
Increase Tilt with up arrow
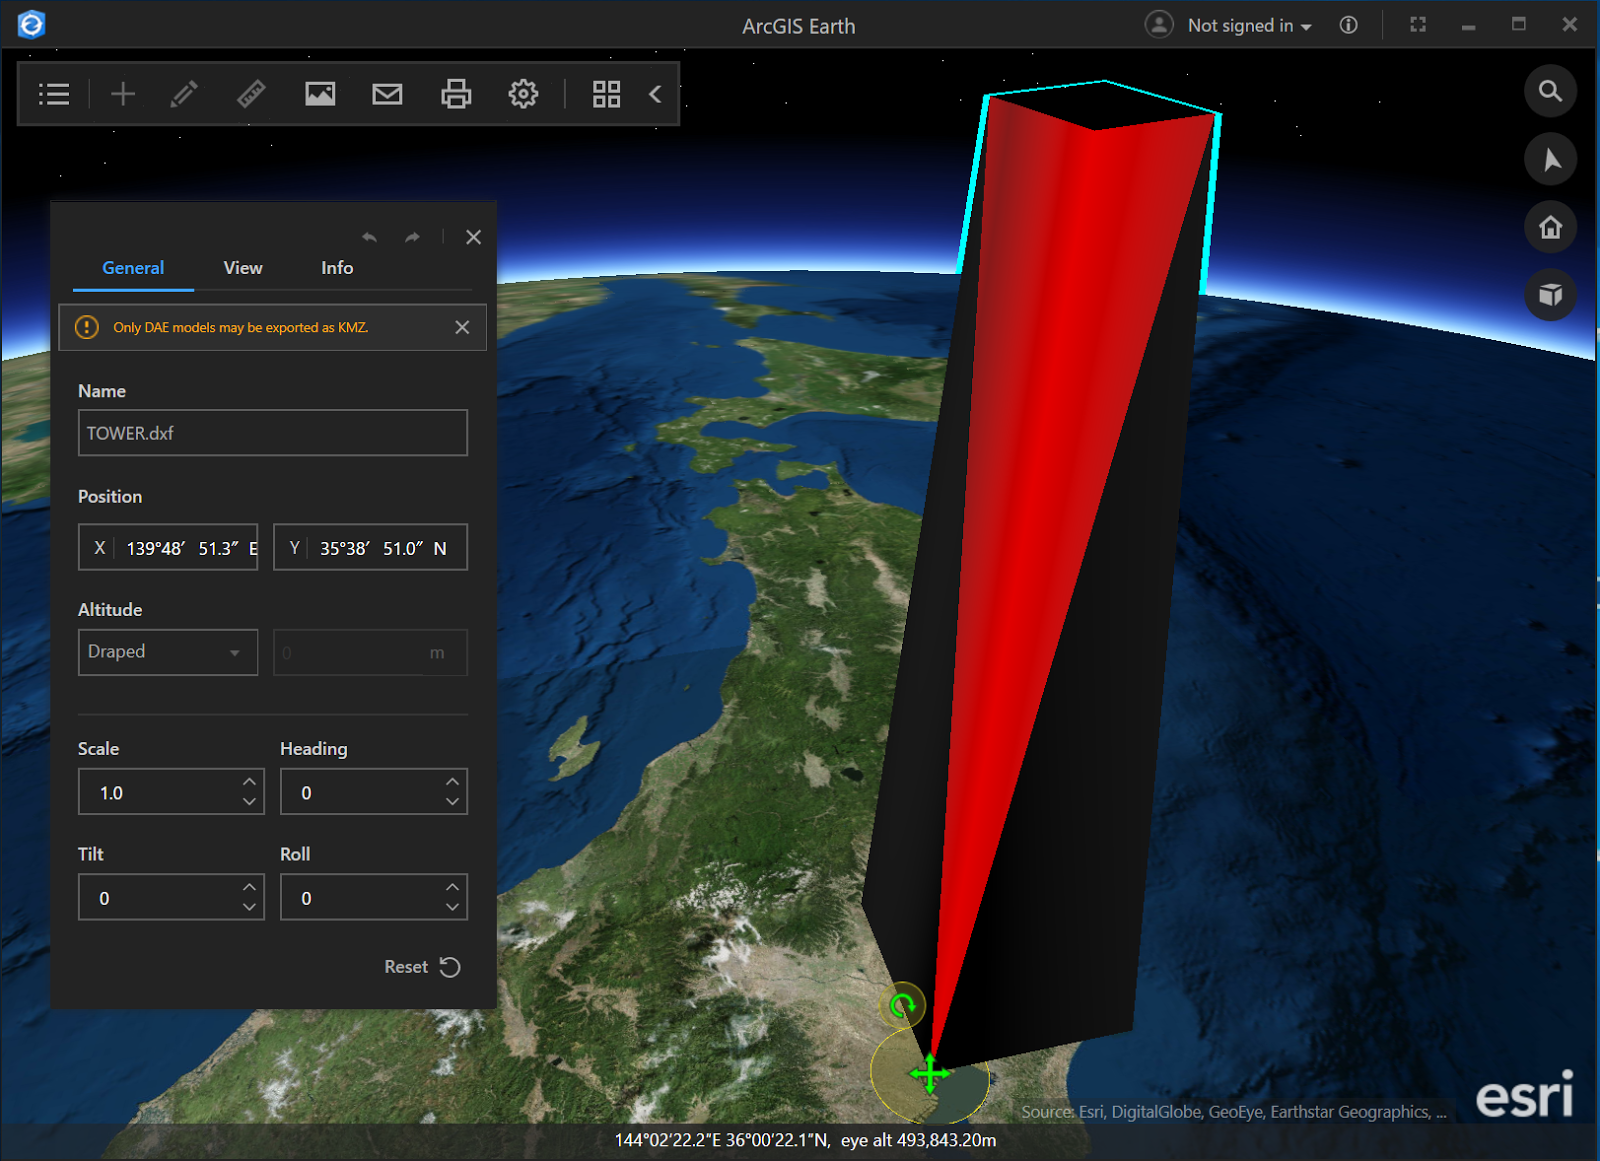point(249,886)
